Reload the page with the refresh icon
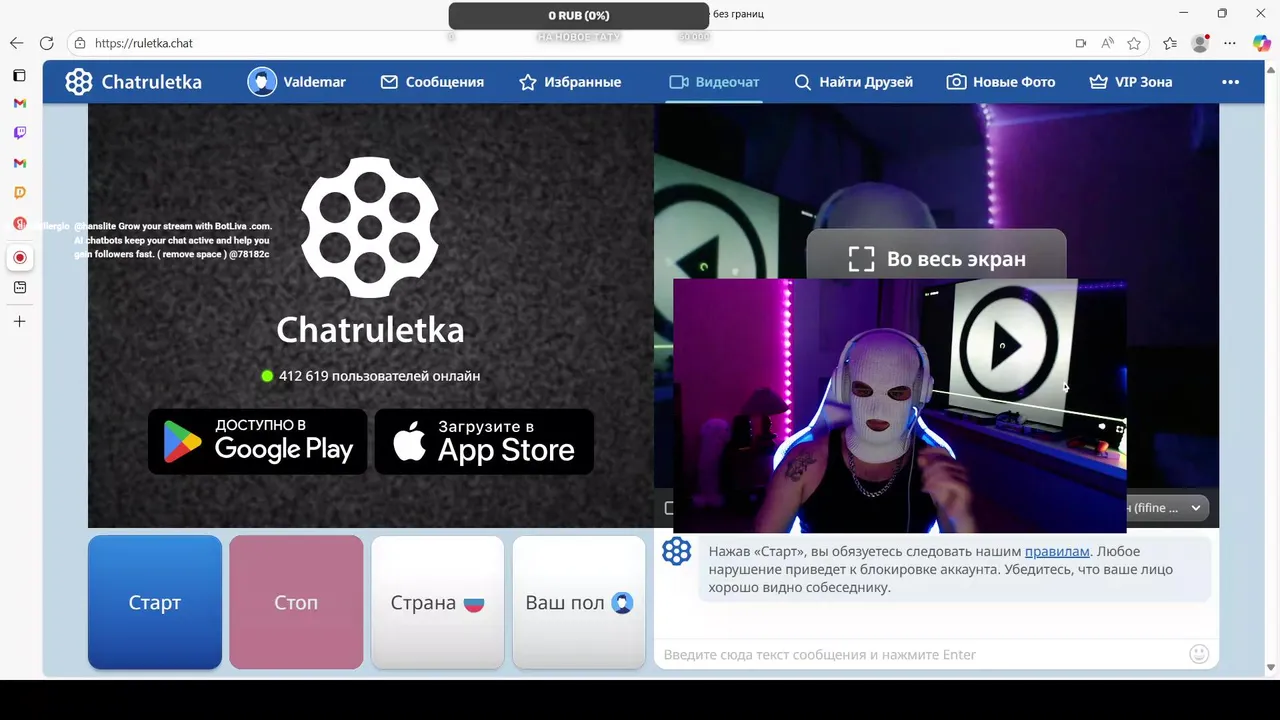 click(46, 43)
